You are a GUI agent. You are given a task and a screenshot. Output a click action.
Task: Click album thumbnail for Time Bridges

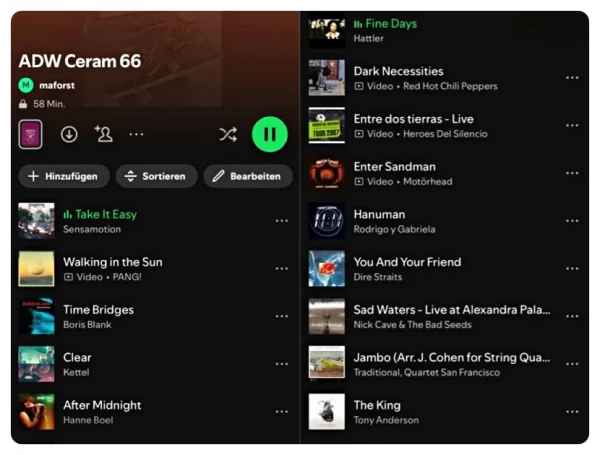(36, 316)
